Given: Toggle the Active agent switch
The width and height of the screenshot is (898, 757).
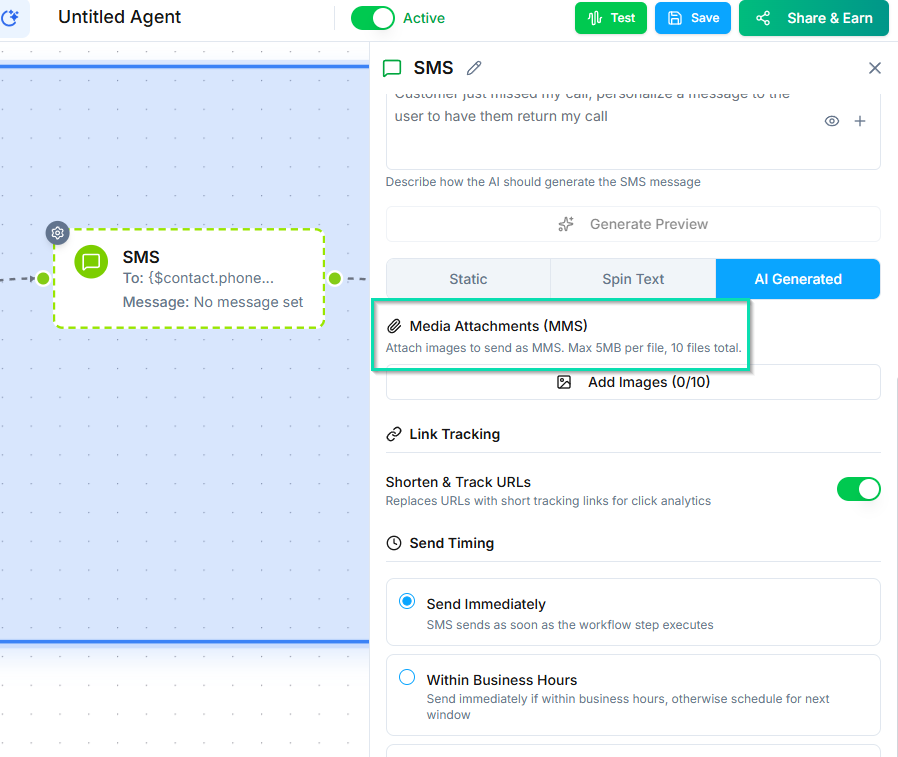Looking at the screenshot, I should tap(373, 18).
